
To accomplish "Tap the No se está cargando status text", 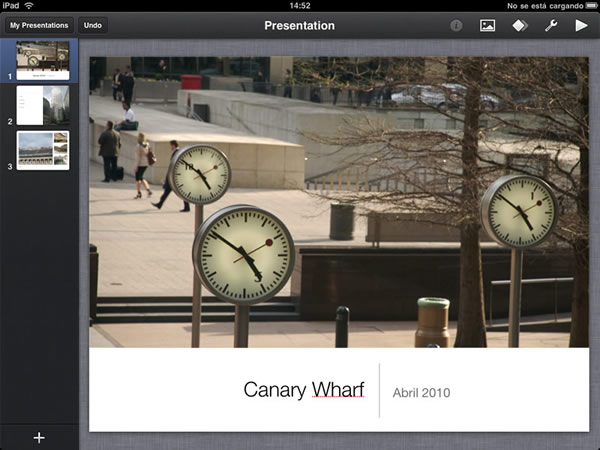I will [545, 6].
